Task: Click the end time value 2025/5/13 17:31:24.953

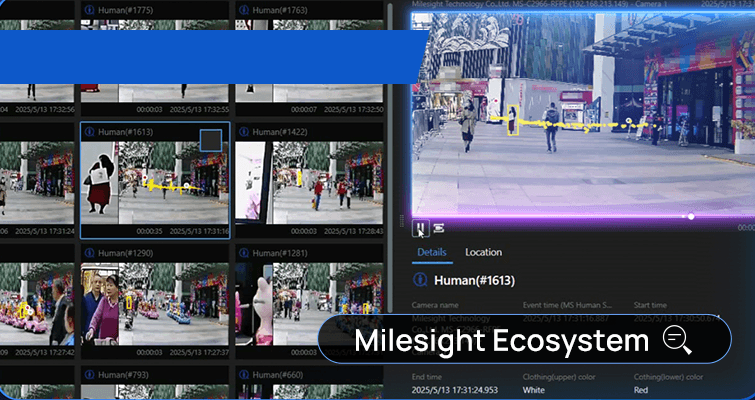Action: click(x=455, y=390)
